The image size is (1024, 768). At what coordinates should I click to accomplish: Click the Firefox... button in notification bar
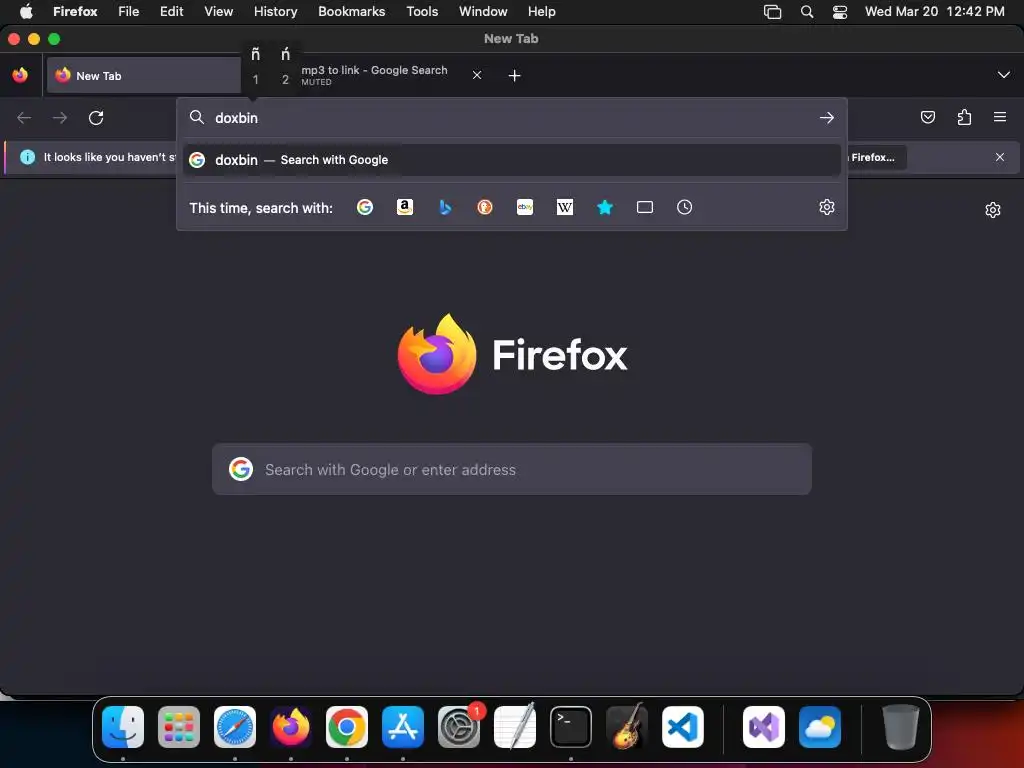click(874, 157)
